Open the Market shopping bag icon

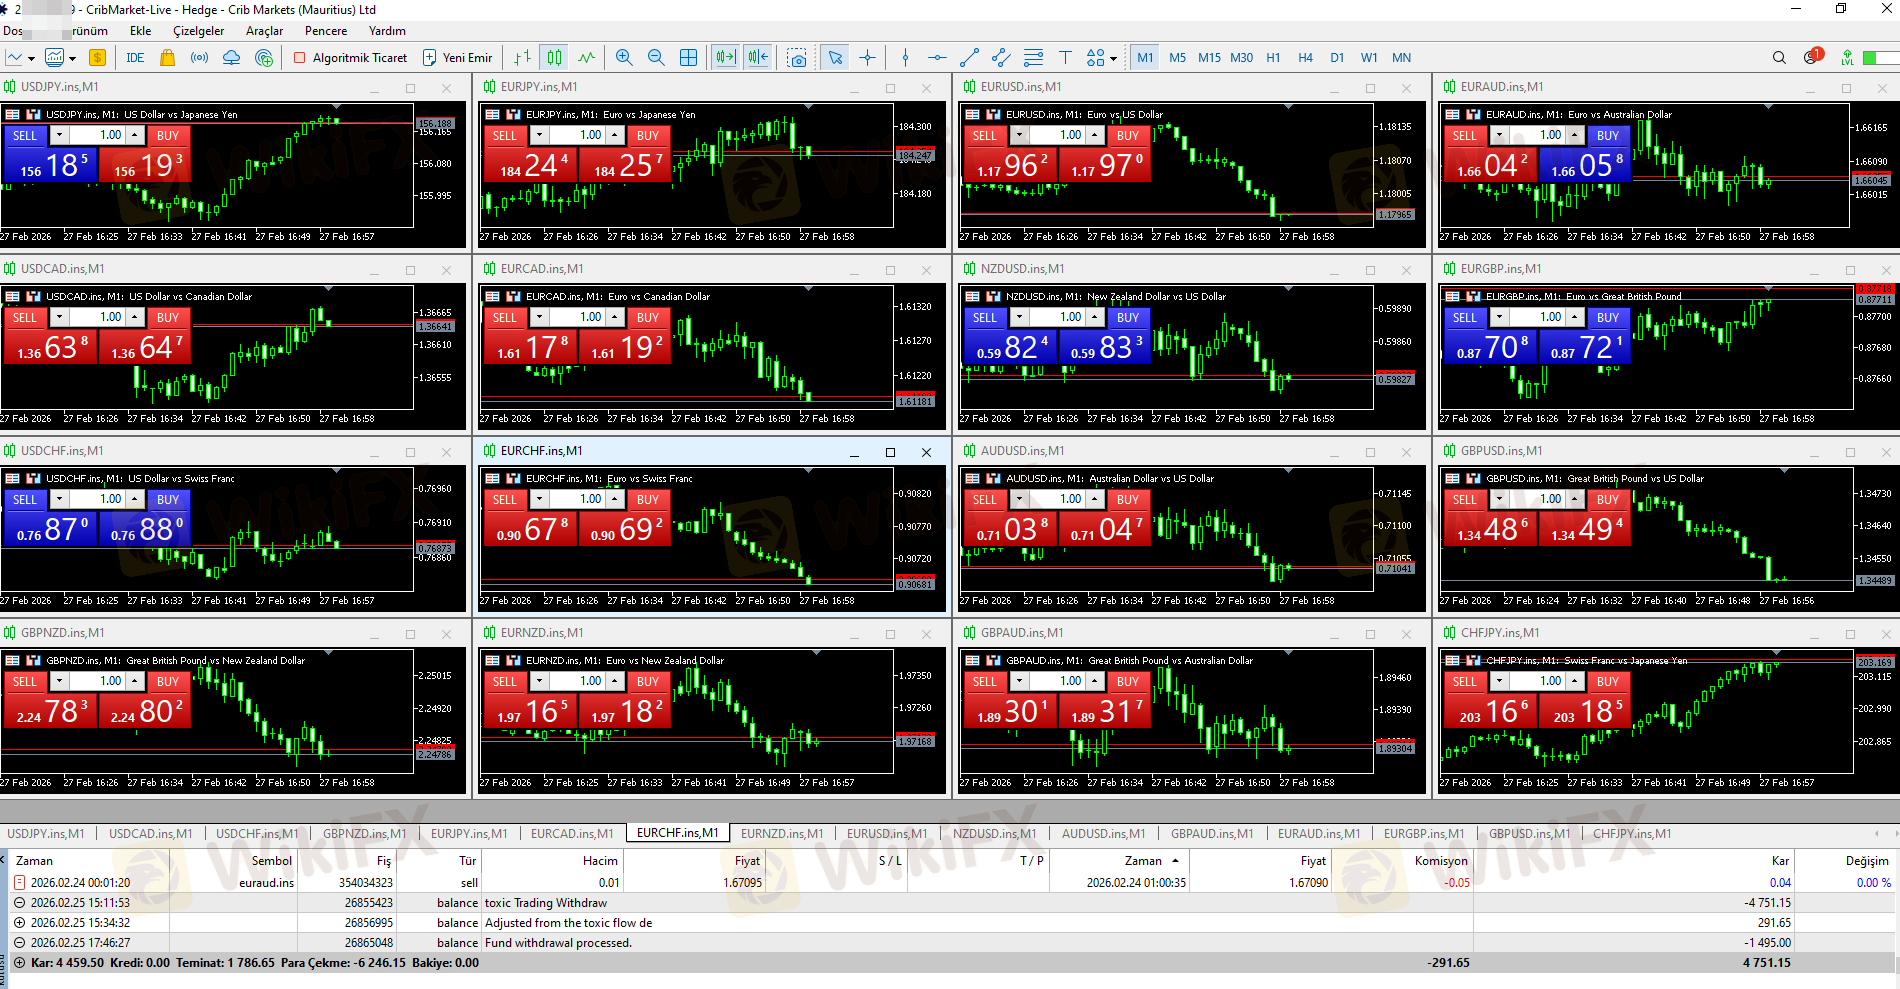coord(167,58)
